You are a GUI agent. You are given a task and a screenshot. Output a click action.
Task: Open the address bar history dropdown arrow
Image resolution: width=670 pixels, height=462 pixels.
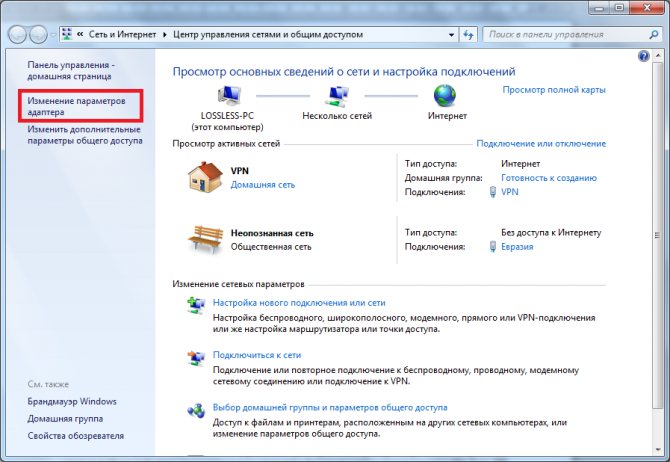point(451,35)
